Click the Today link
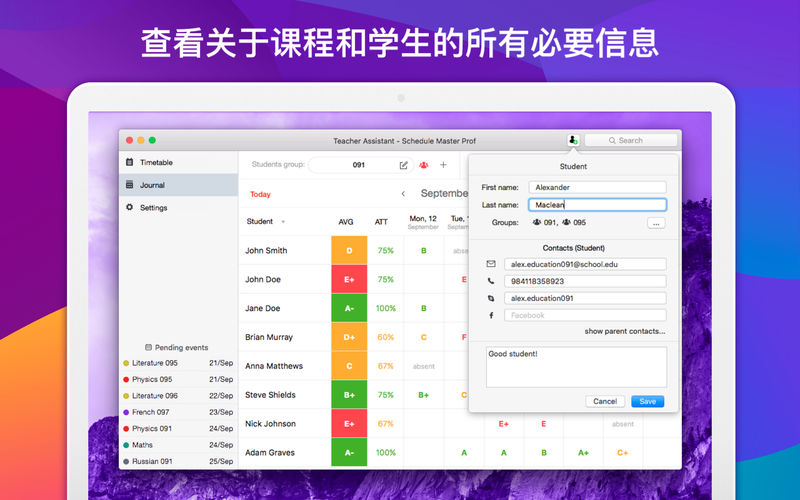 [260, 194]
